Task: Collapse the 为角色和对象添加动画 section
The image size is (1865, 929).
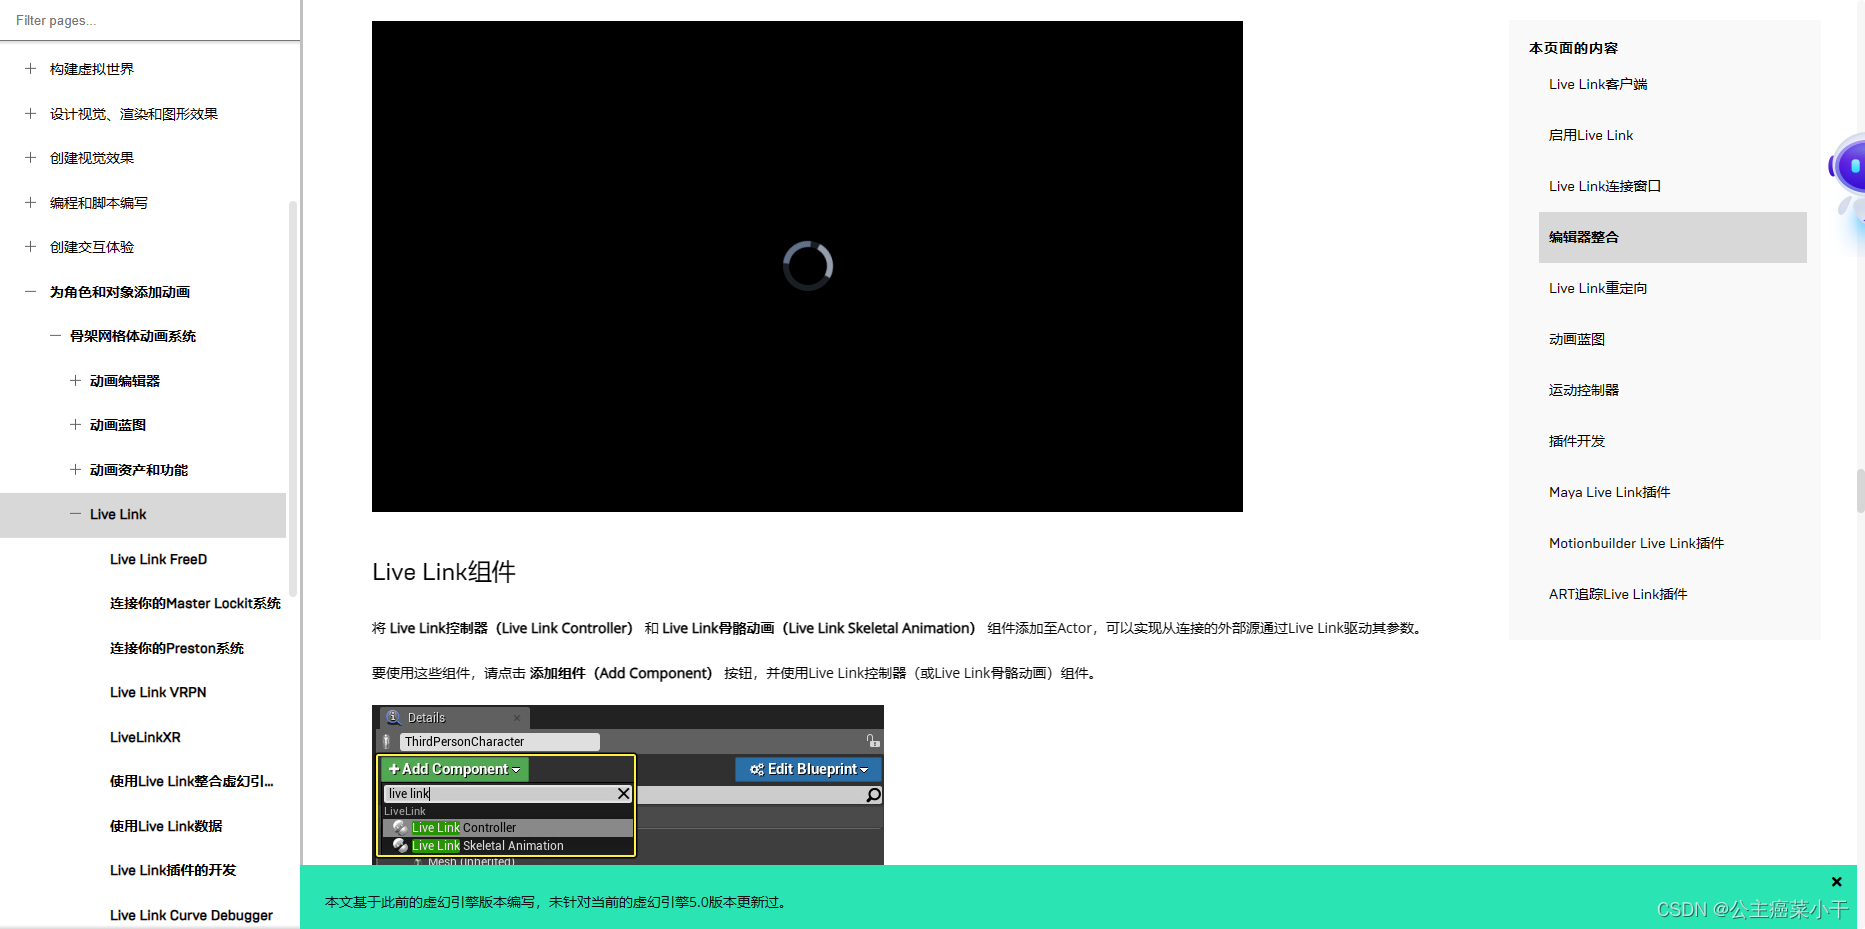Action: 30,292
